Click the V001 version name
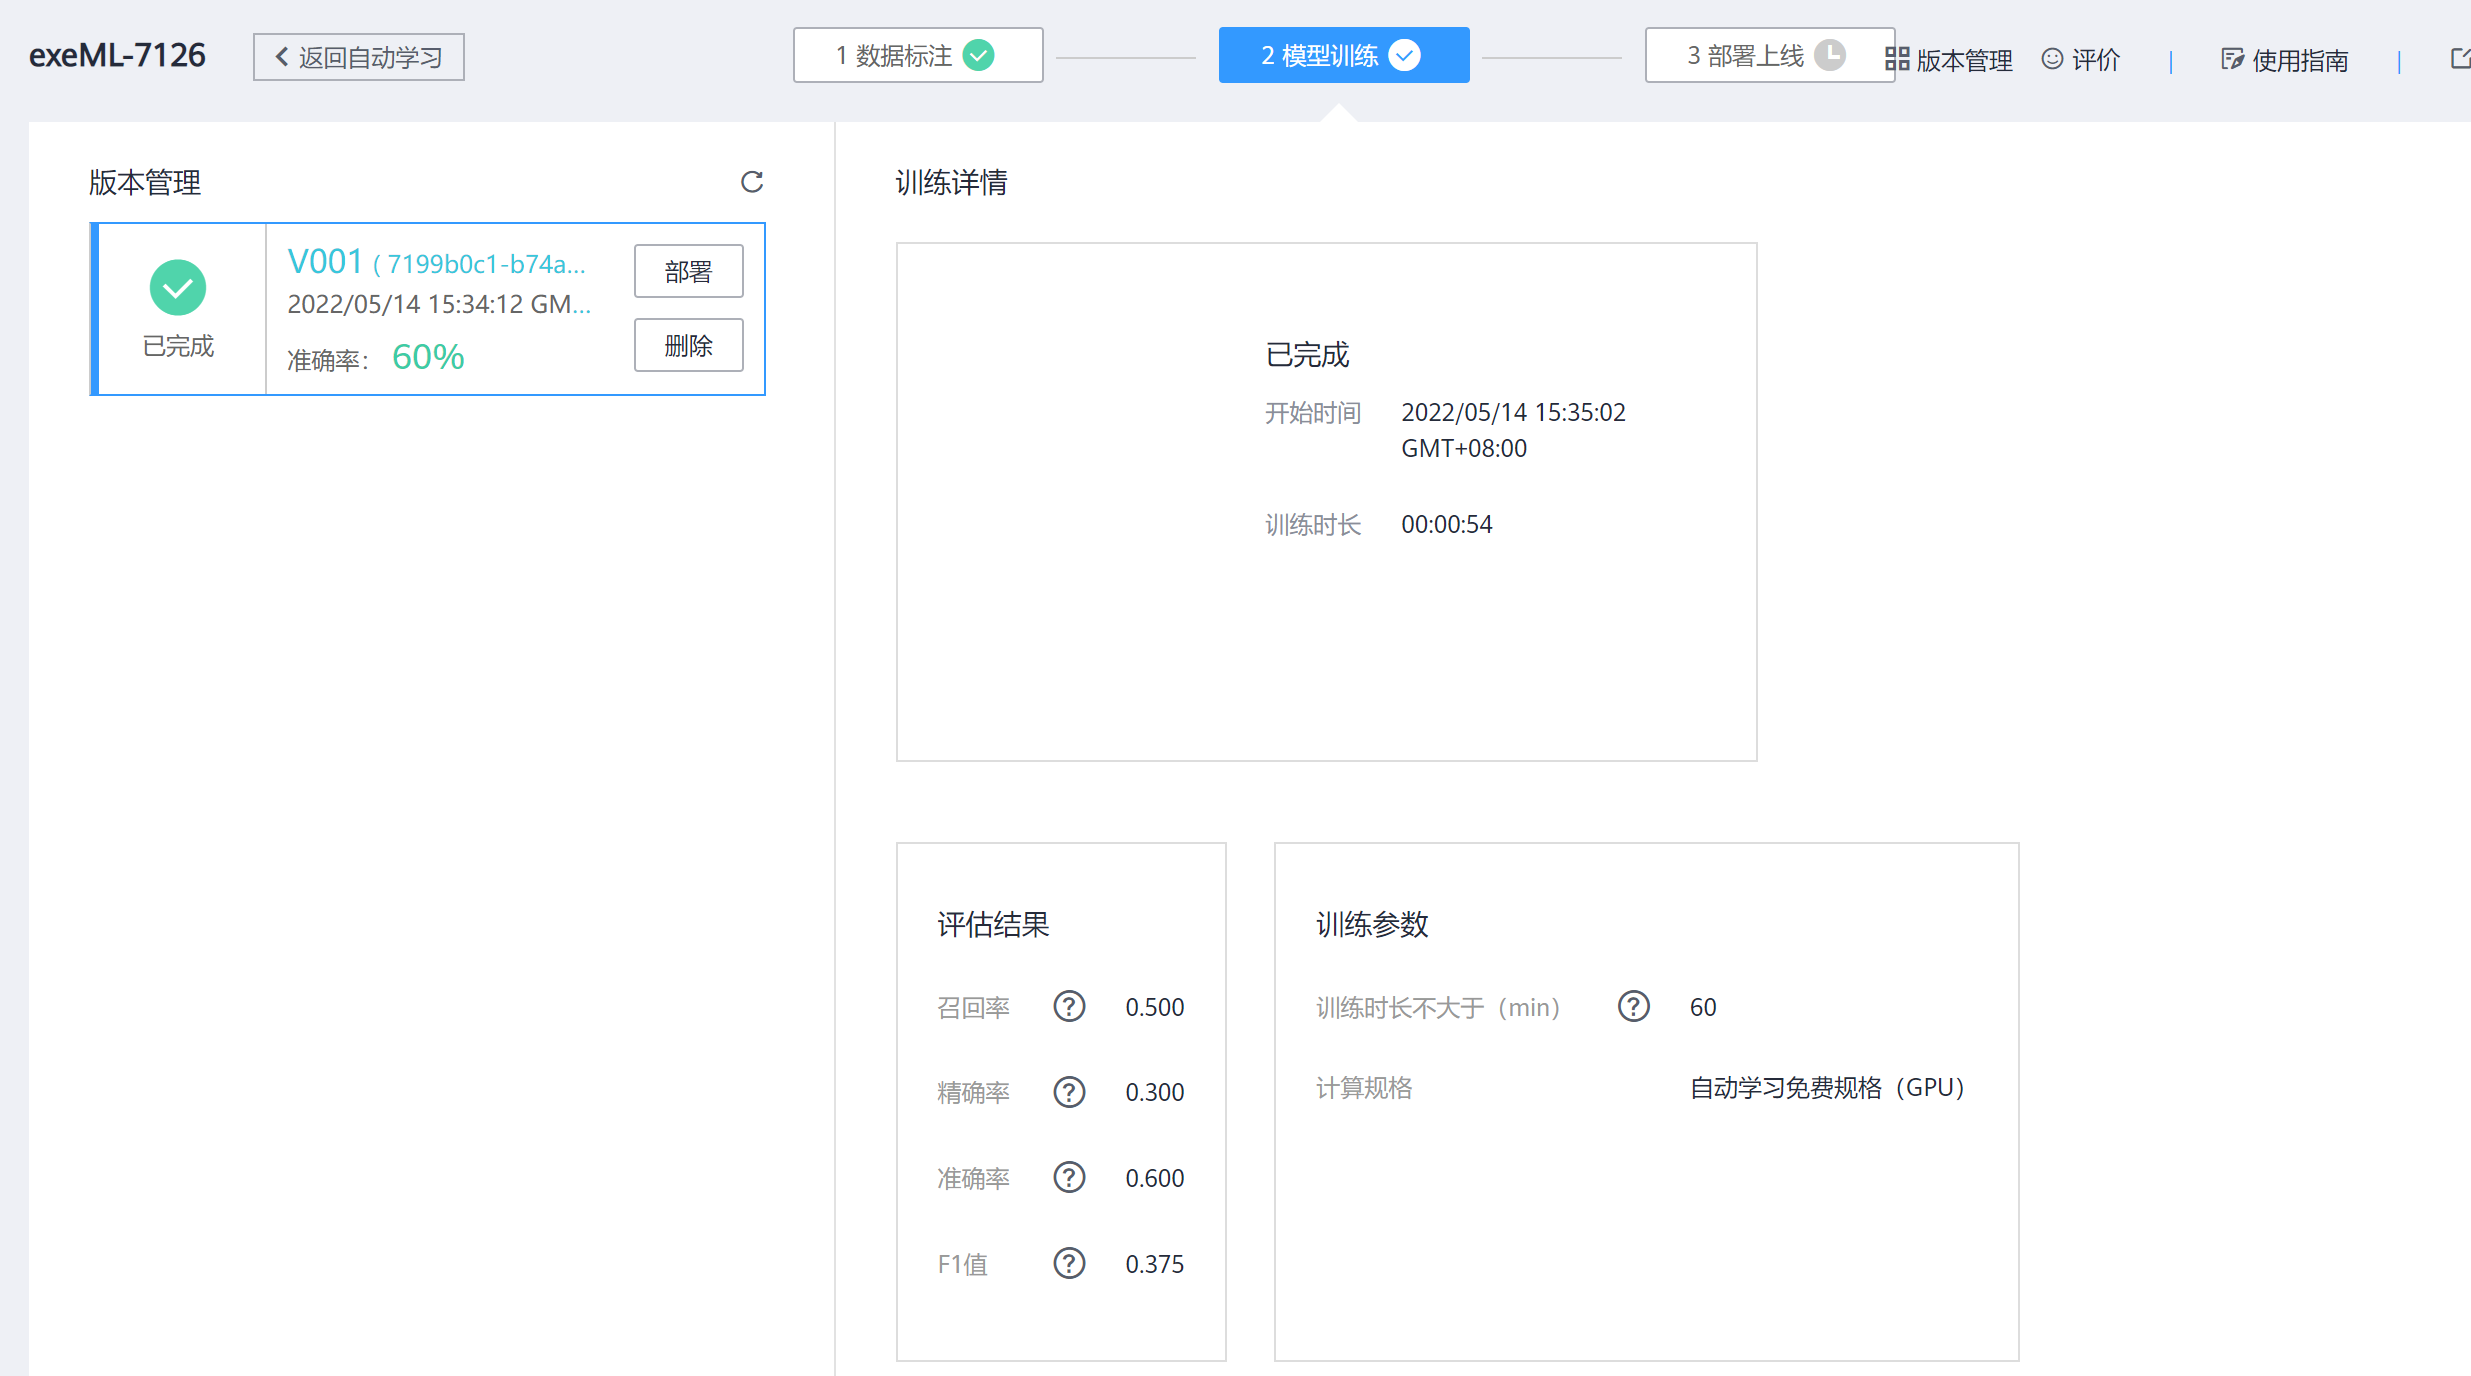Viewport: 2471px width, 1376px height. (325, 262)
